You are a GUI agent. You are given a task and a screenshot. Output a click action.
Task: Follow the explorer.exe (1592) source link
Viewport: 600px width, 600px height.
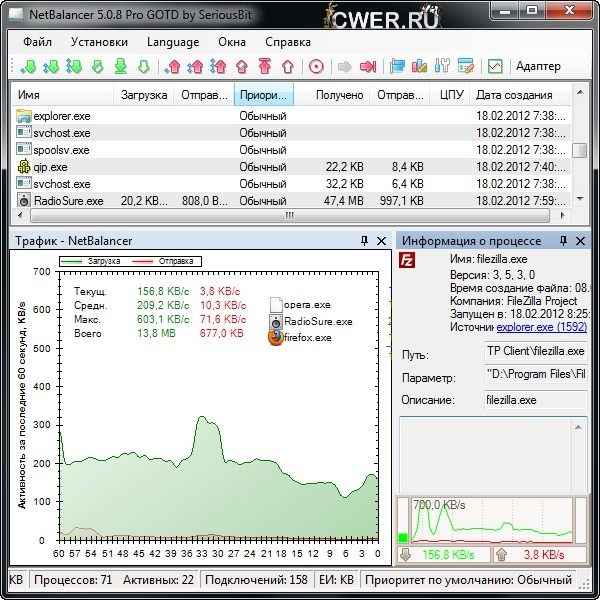(541, 327)
